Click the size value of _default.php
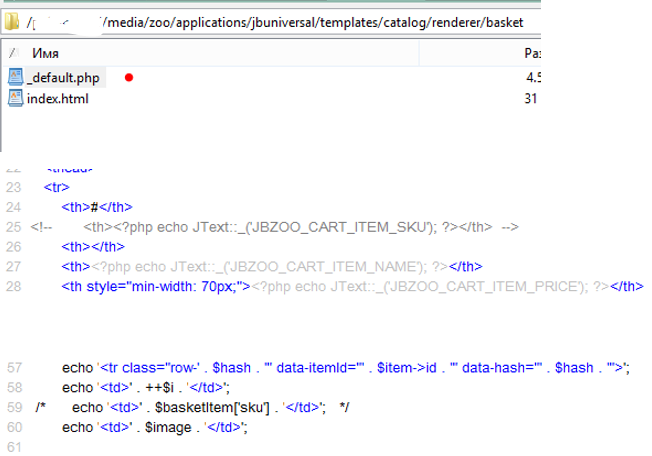 533,77
